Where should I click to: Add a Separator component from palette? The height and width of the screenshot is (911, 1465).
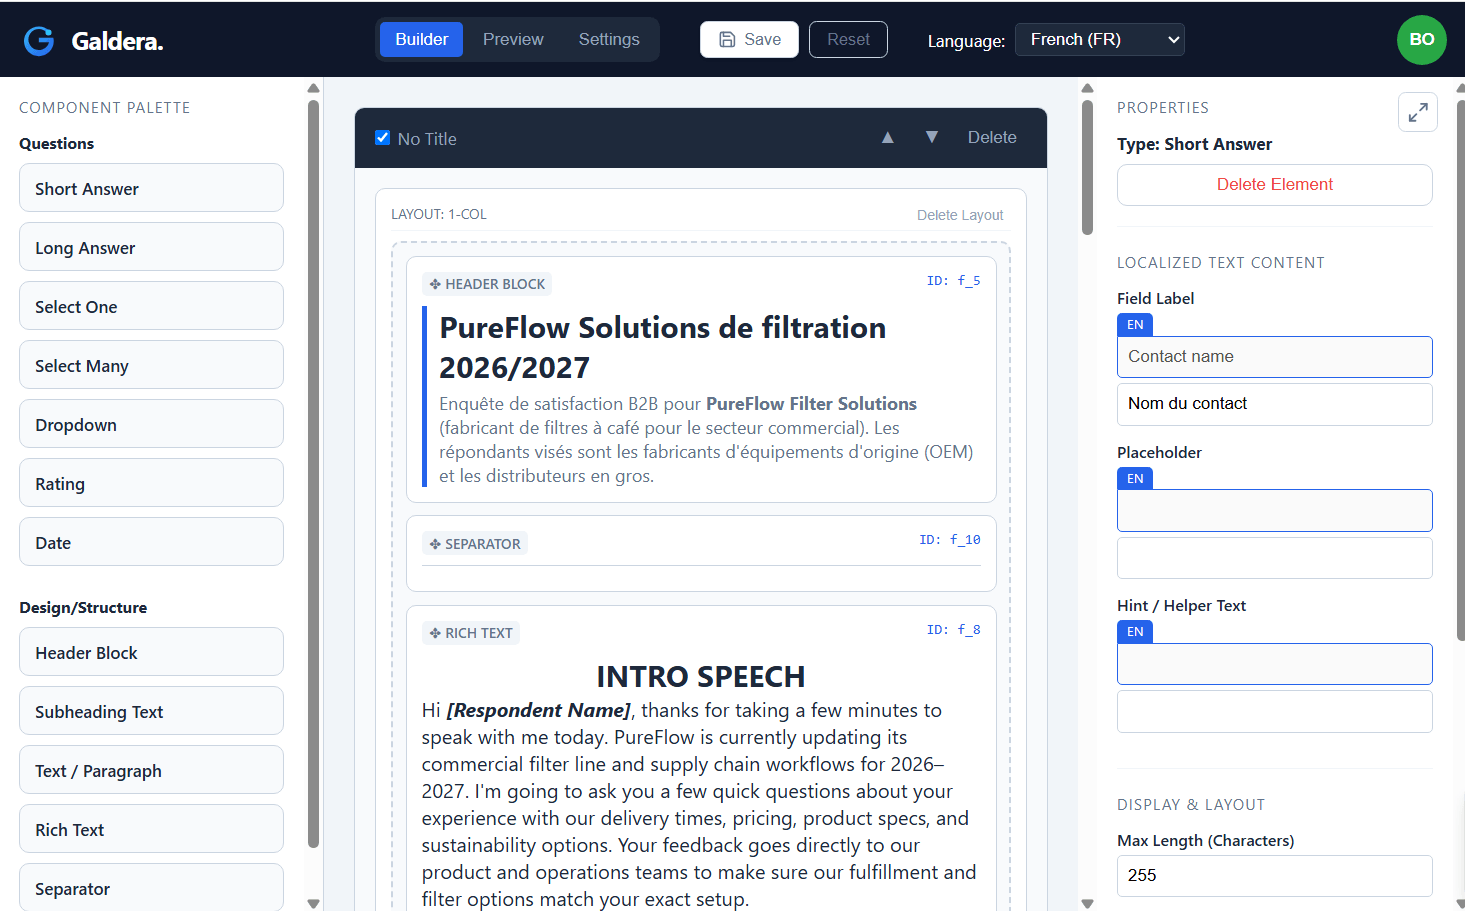pyautogui.click(x=151, y=888)
